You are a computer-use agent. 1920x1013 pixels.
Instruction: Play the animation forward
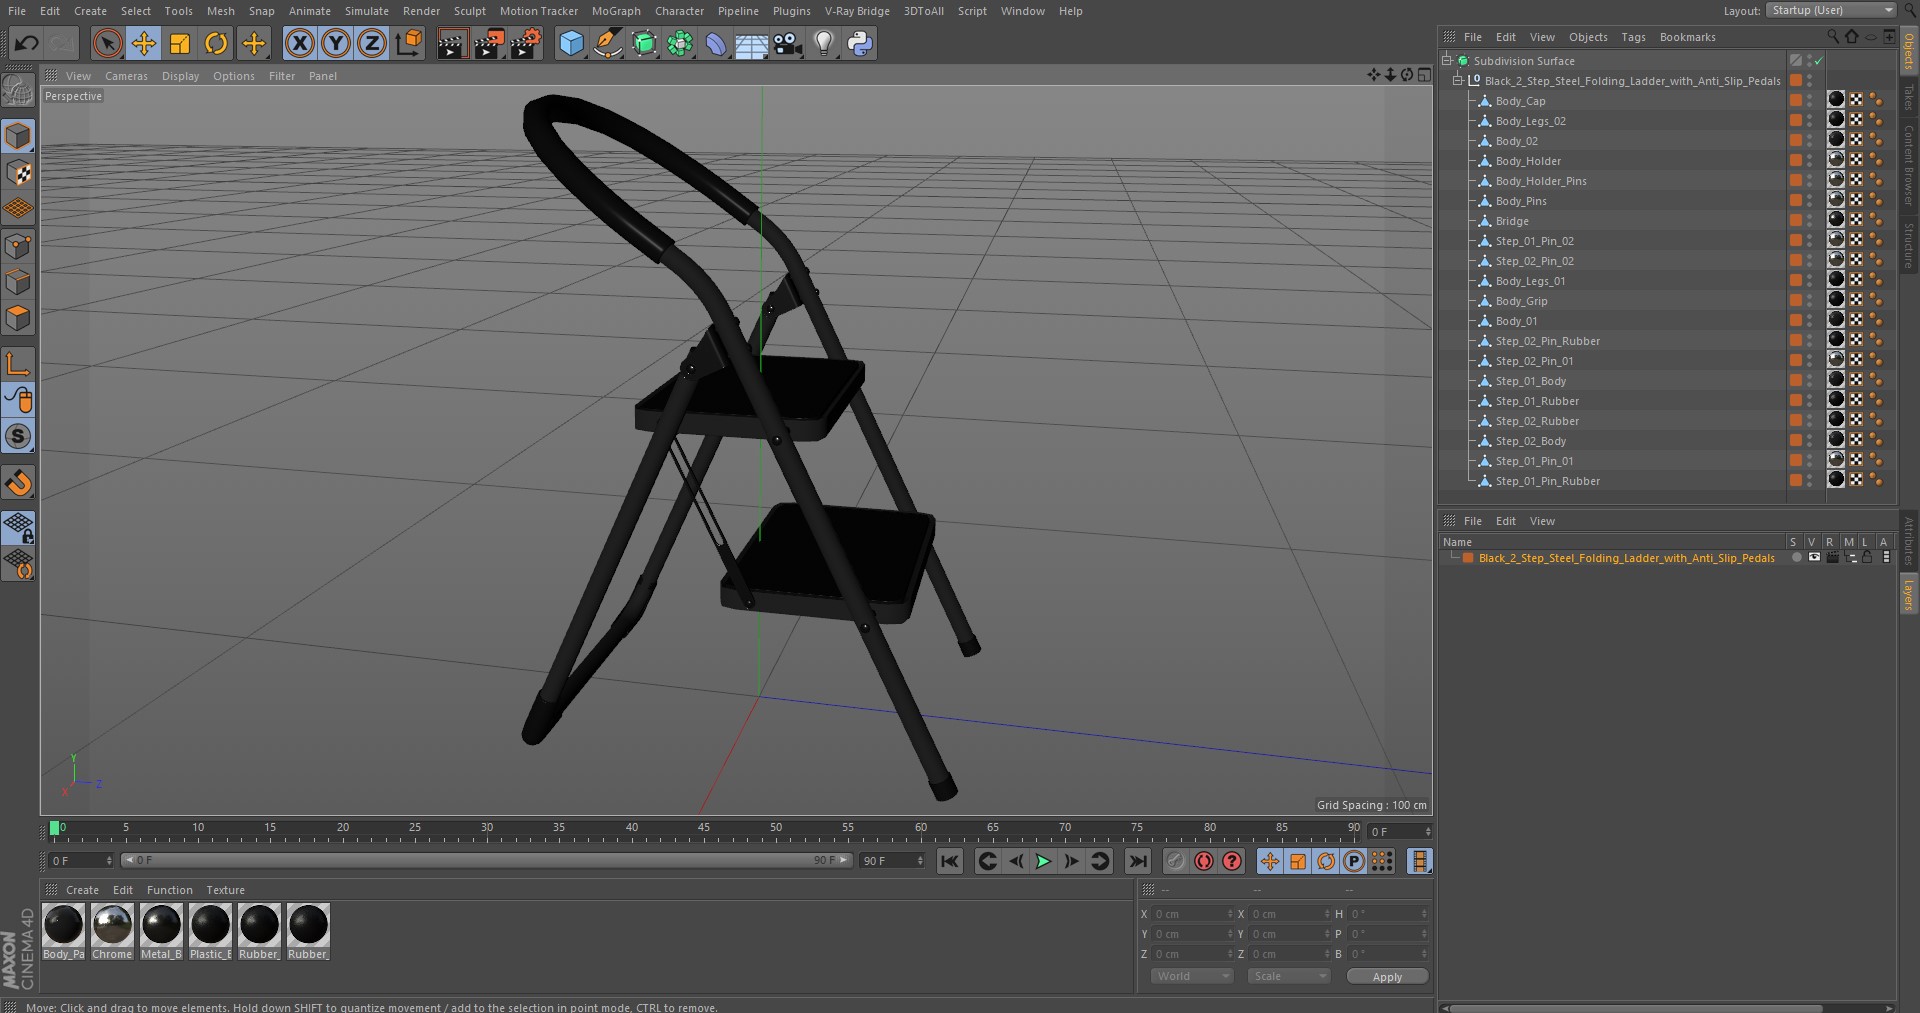(1043, 861)
